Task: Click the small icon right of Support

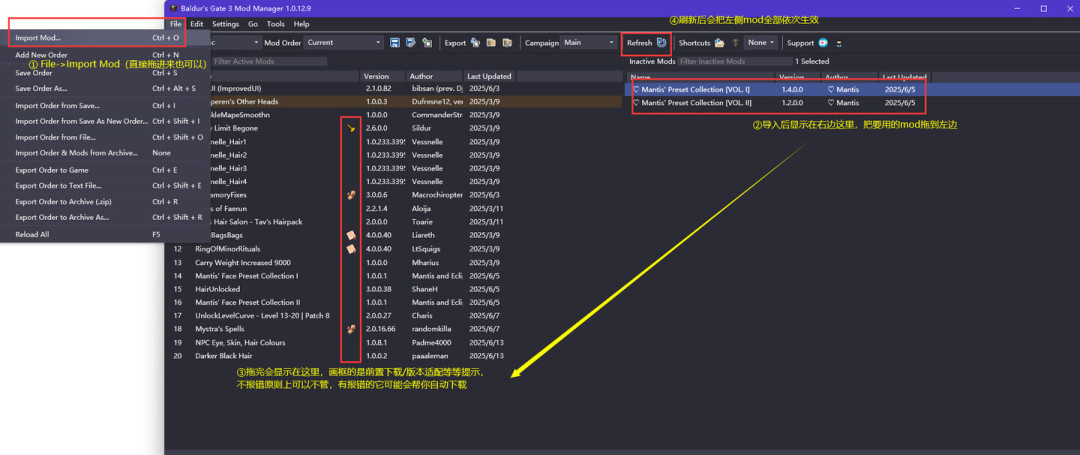Action: (x=839, y=43)
